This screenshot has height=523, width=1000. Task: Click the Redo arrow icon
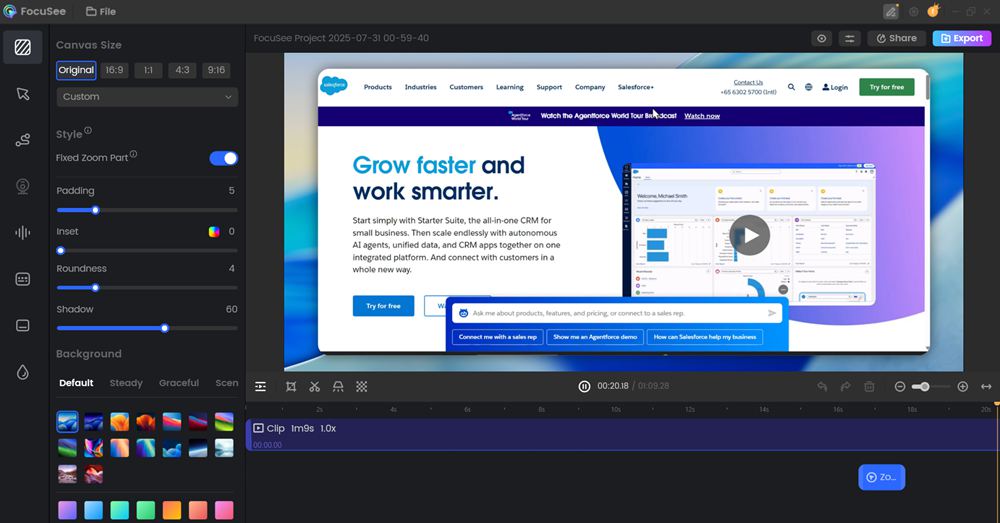point(846,387)
